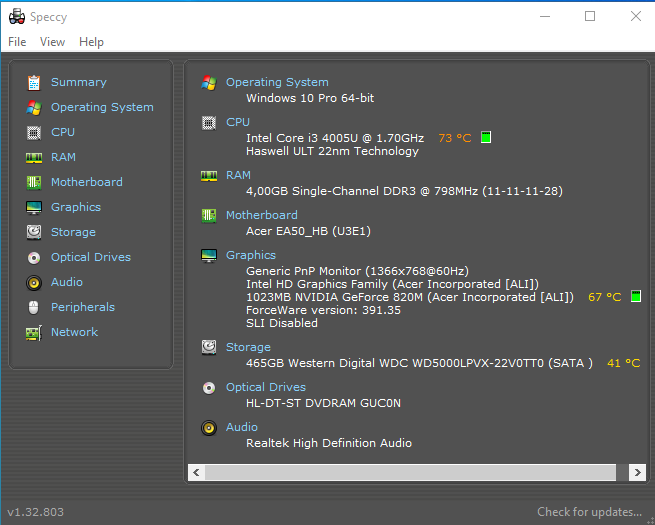This screenshot has width=655, height=525.
Task: Click the 73 °C CPU temperature value
Action: (x=455, y=138)
